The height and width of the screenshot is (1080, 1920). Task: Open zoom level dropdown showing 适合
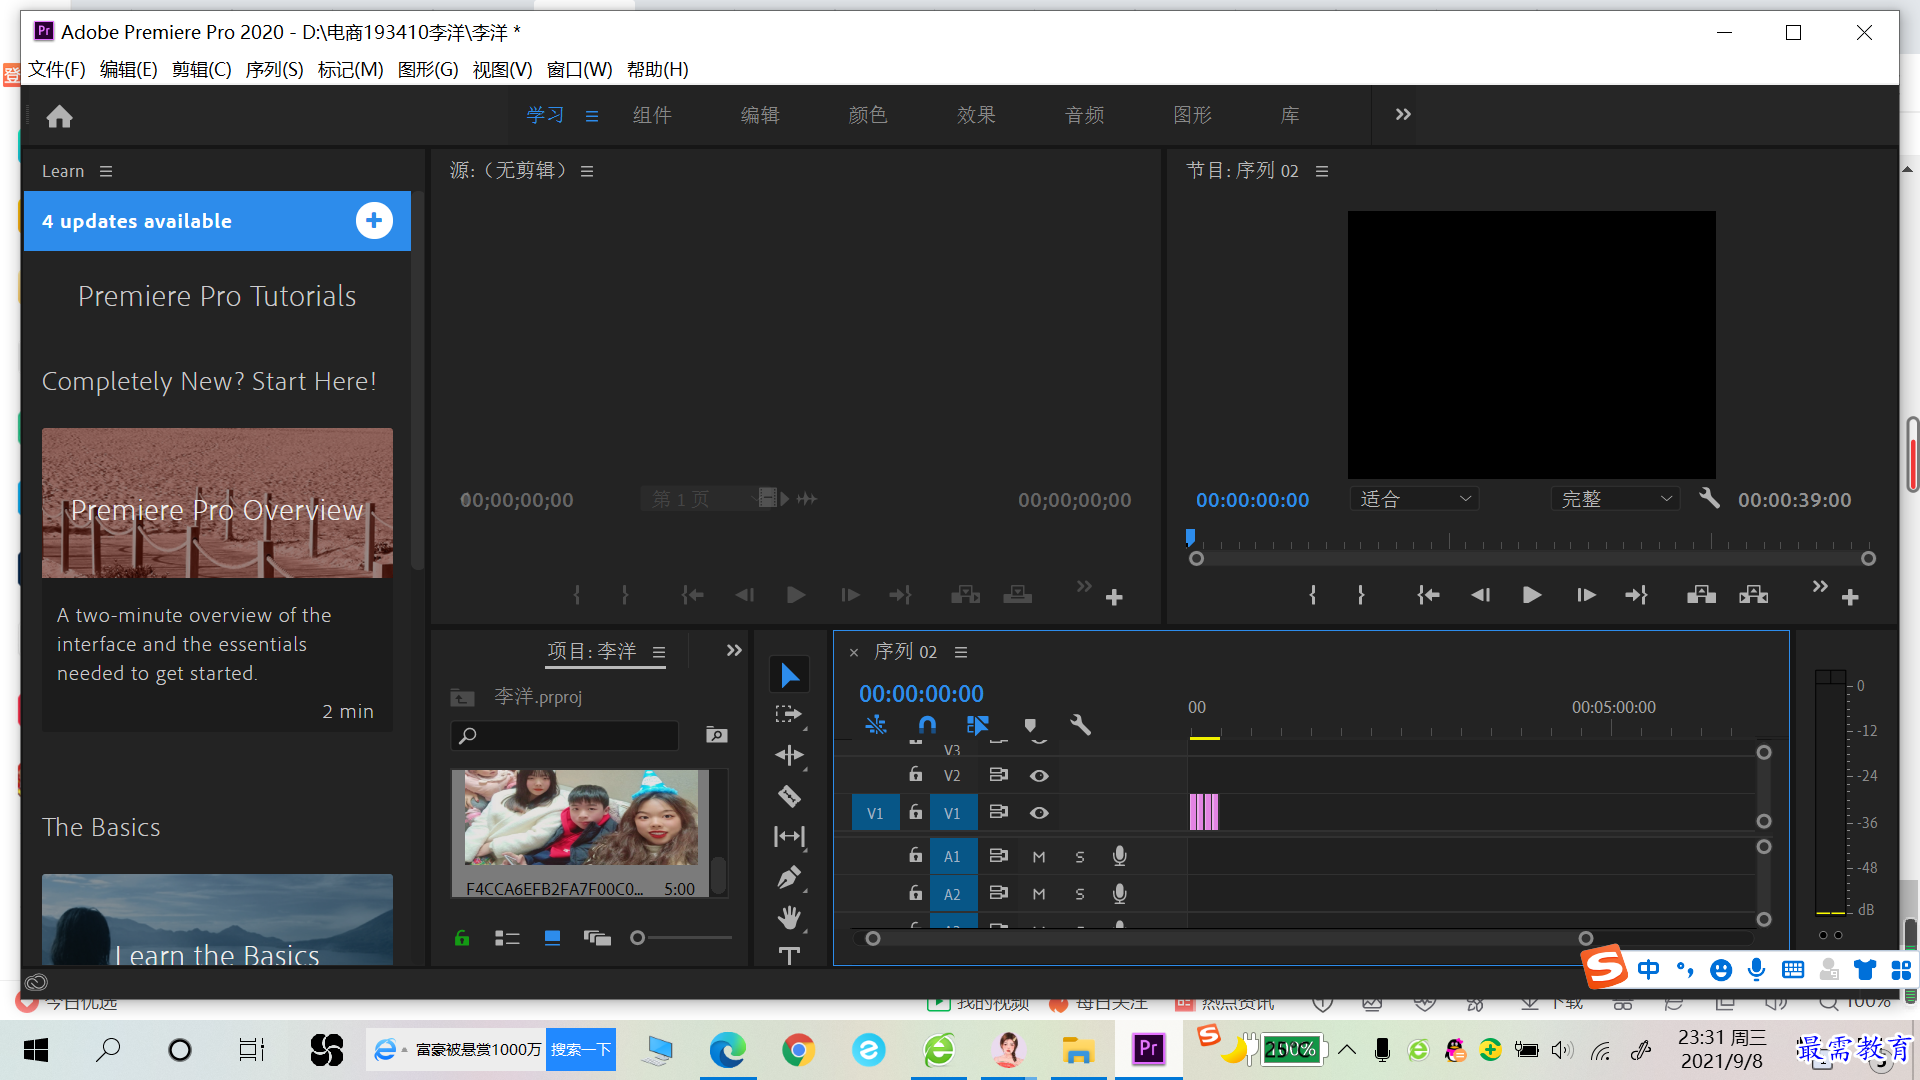click(1414, 498)
